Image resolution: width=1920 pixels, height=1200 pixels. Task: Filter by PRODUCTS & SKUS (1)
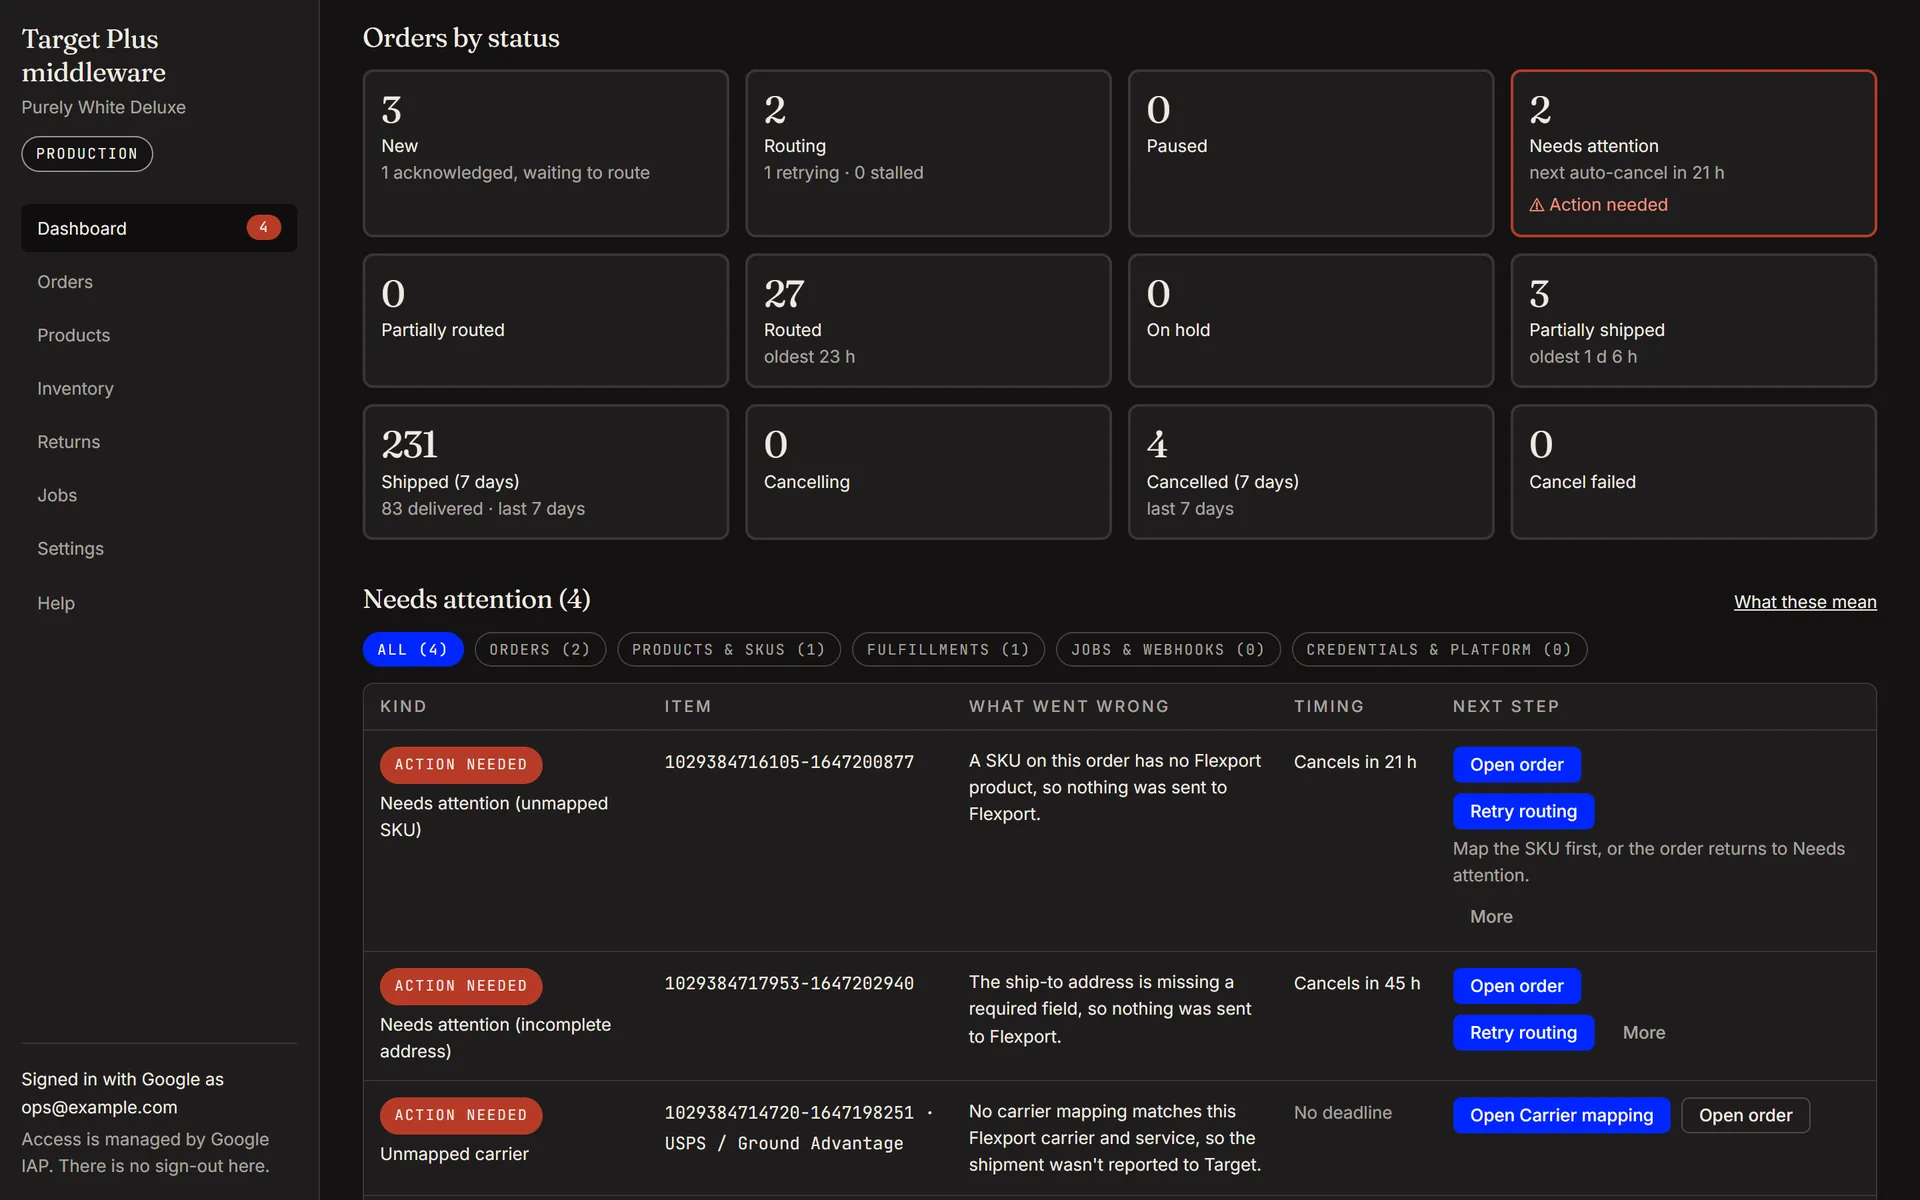pos(729,649)
